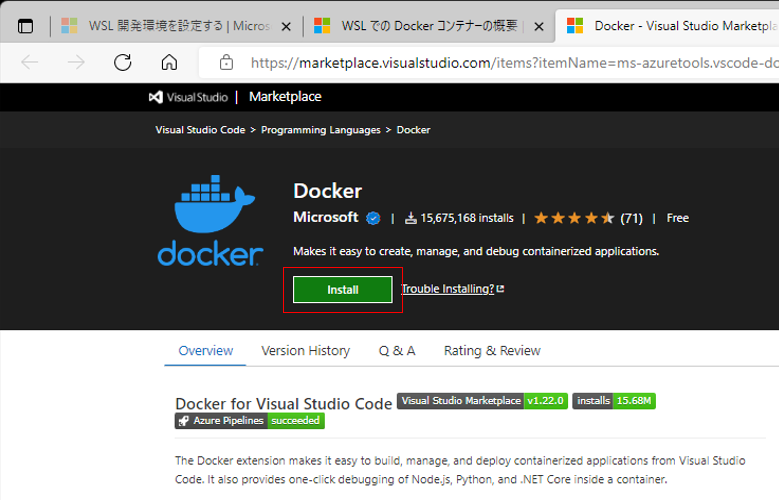
Task: Click the browser refresh button
Action: click(x=123, y=63)
